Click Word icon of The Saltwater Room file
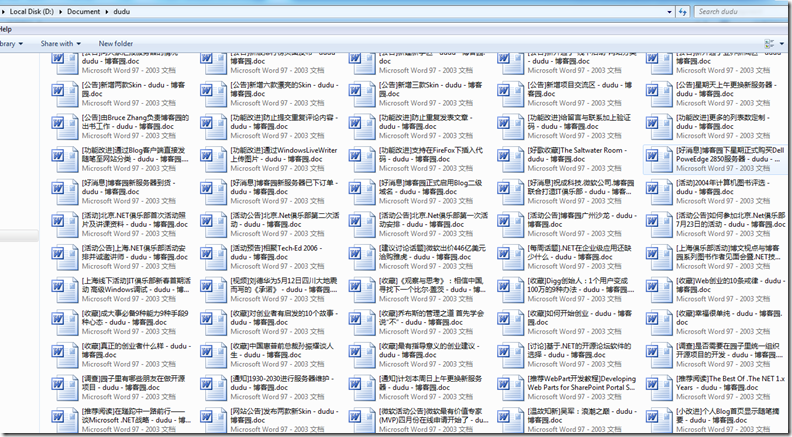Viewport: 792px width, 437px height. pos(510,160)
